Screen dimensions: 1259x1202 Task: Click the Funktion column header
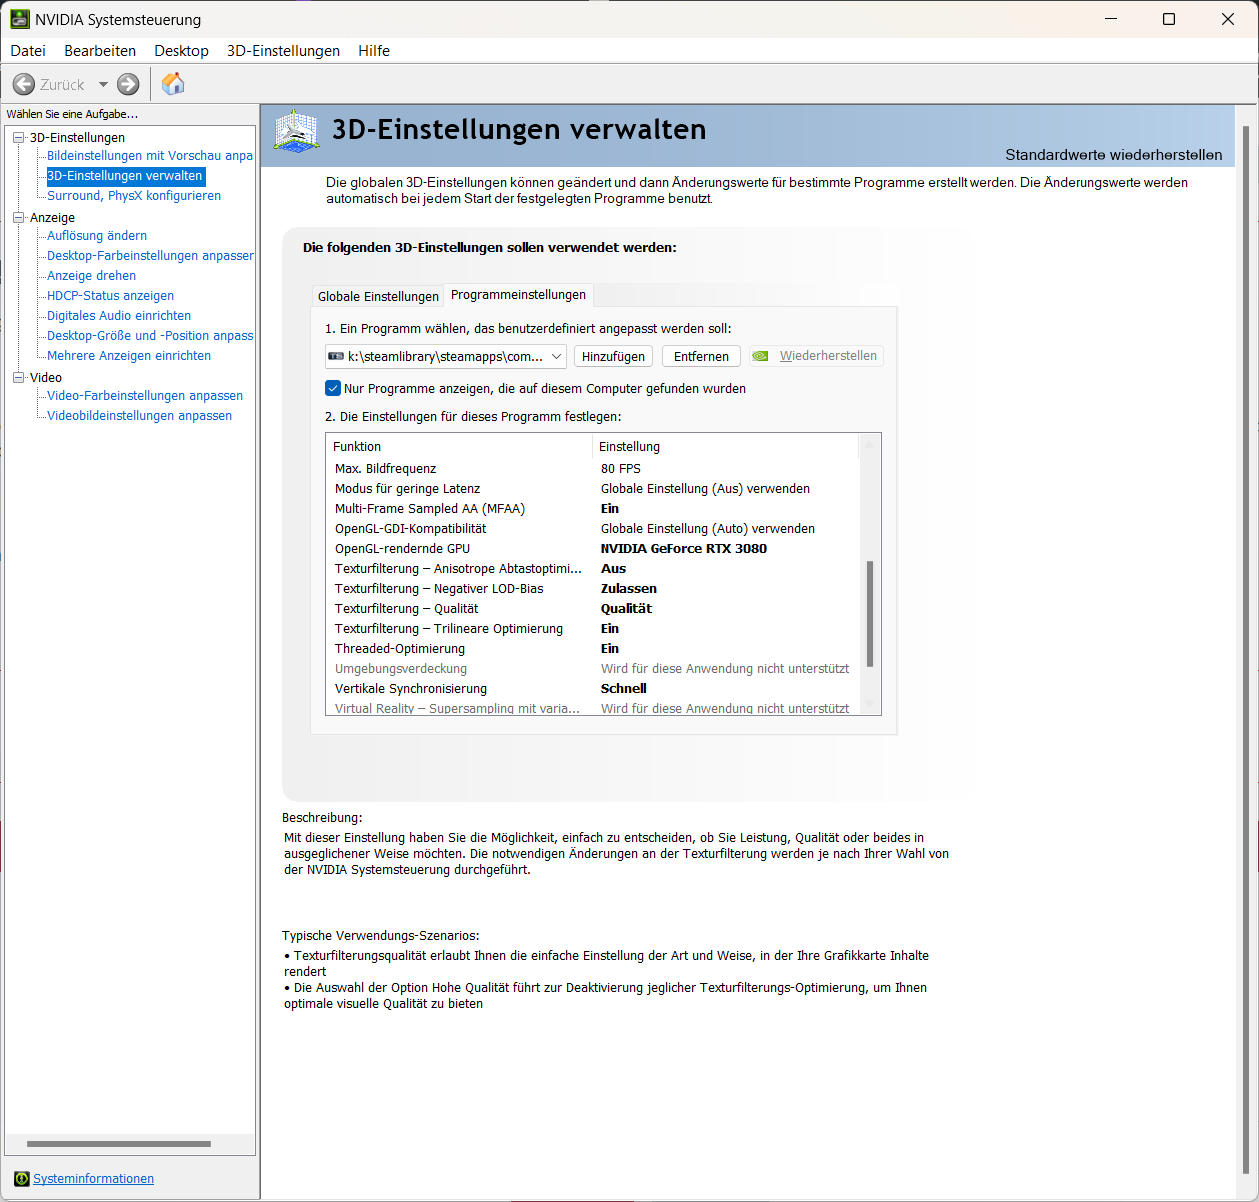459,447
